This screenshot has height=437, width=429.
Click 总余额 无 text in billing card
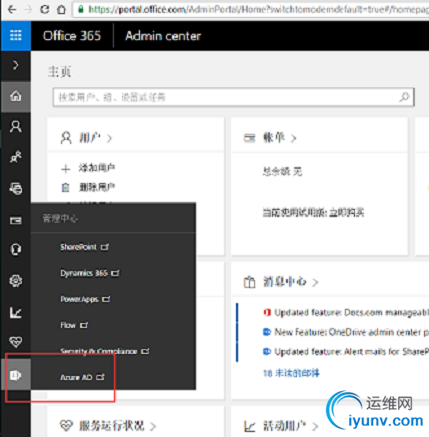coord(282,172)
